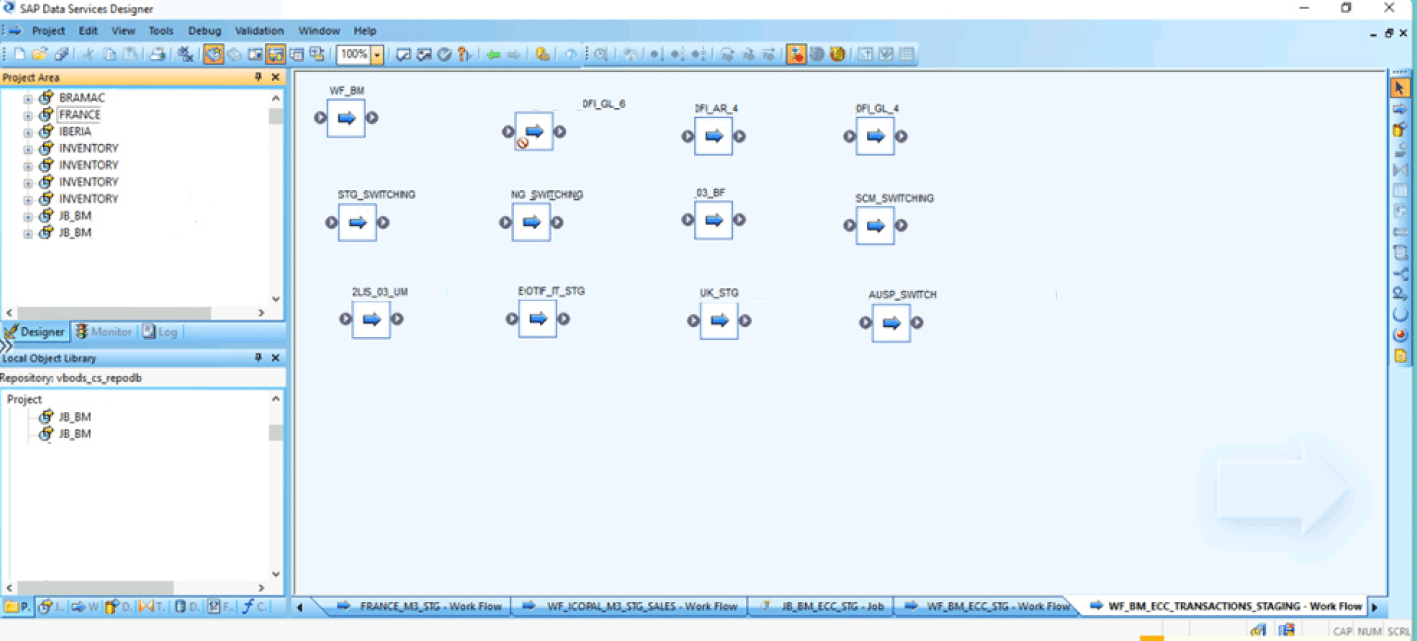Switch to the Log tab
Image resolution: width=1417 pixels, height=641 pixels.
pos(160,332)
